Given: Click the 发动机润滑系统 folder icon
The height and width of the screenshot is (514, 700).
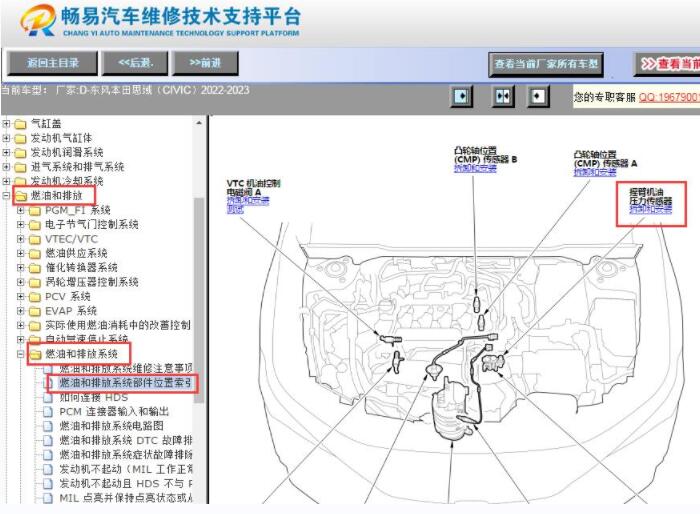Looking at the screenshot, I should (x=20, y=153).
